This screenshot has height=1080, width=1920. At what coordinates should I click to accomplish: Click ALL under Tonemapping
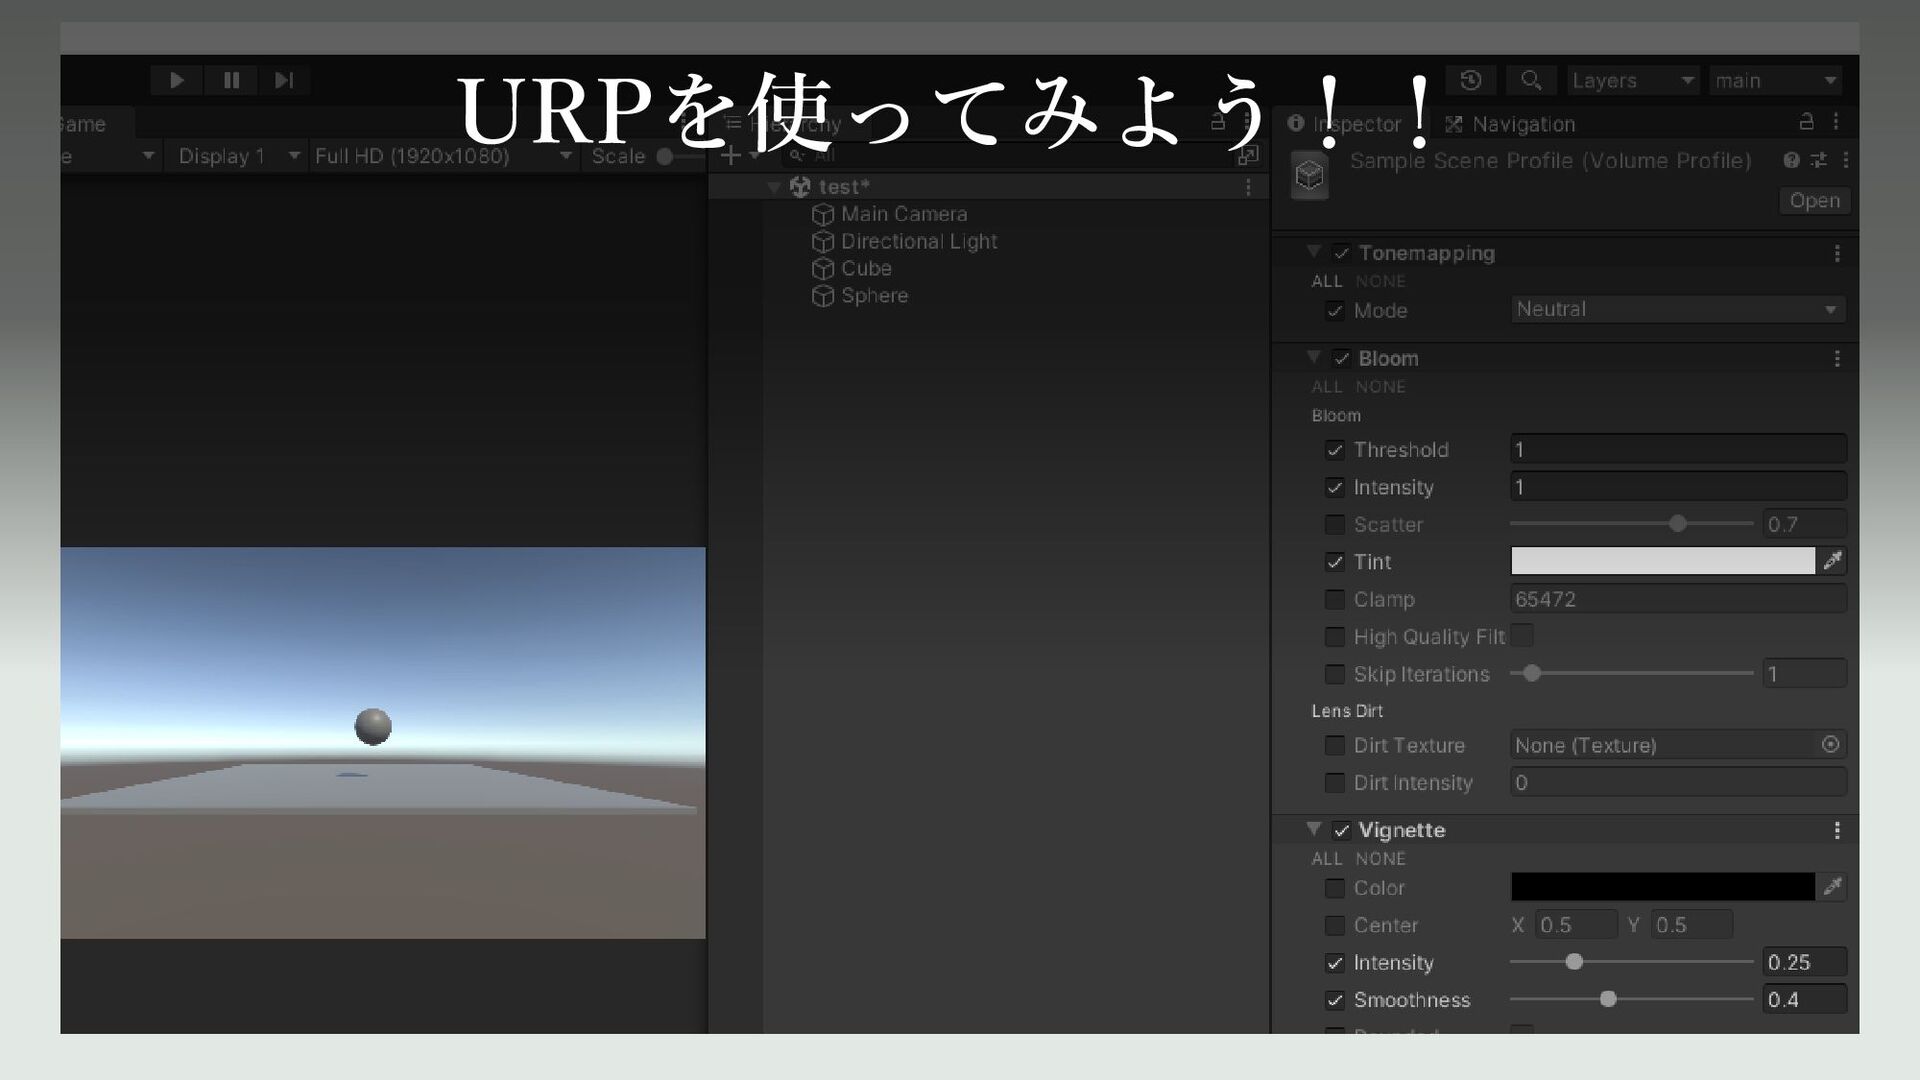tap(1327, 282)
